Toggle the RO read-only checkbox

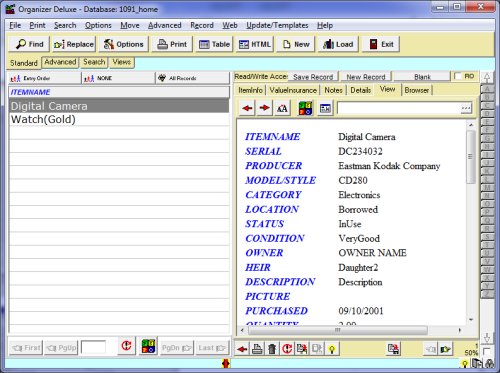458,76
